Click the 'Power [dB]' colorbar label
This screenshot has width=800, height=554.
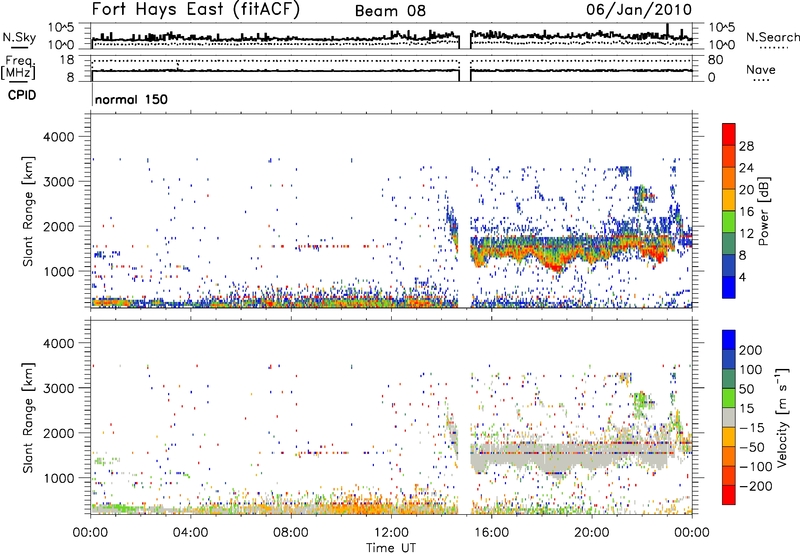coord(763,211)
